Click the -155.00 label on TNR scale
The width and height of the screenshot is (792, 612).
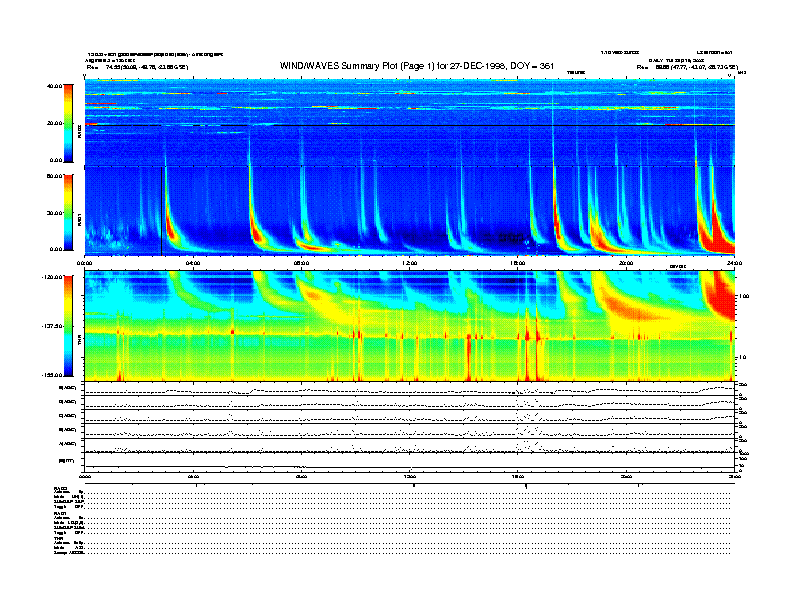(52, 375)
